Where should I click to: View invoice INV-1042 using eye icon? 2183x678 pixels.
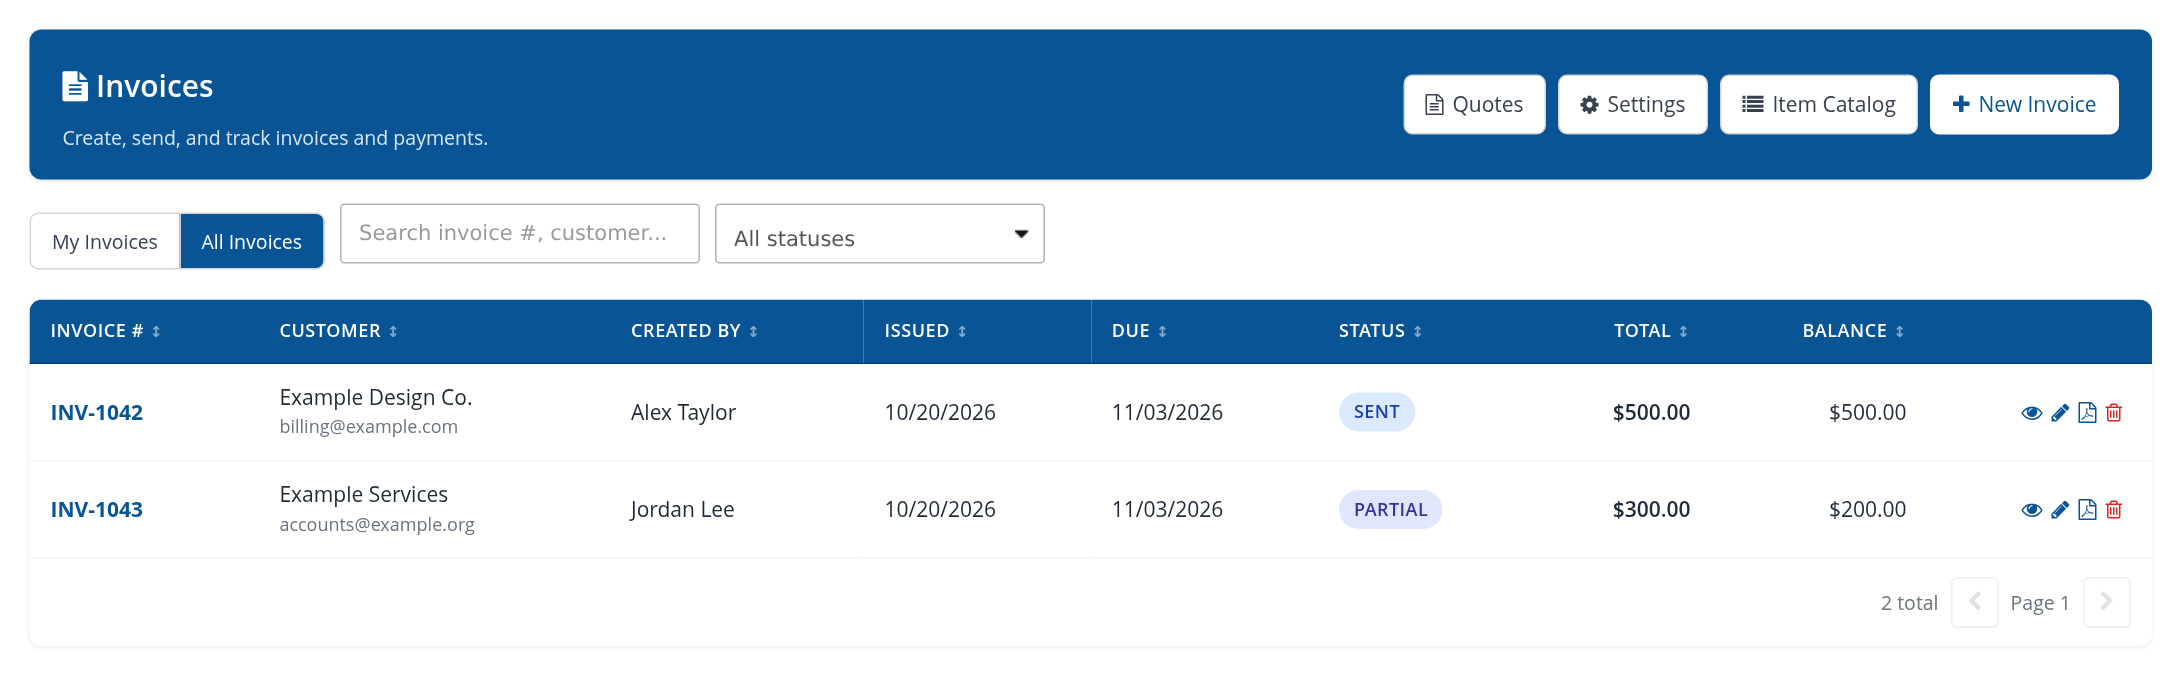pos(2031,413)
